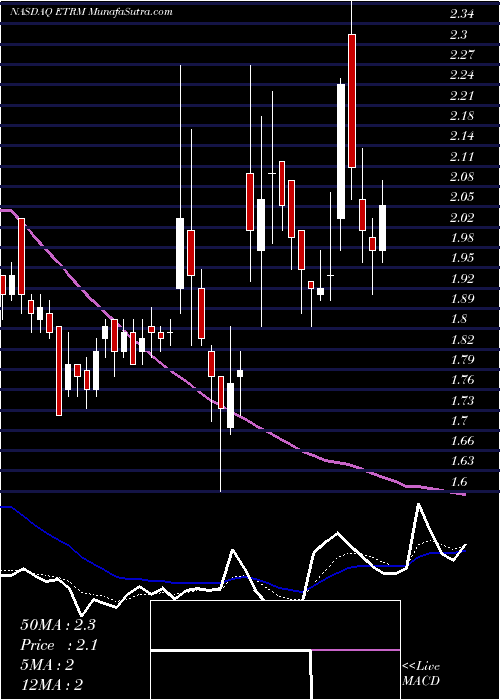Click the NASDAQ ETRM MunafaSutra.com title text
The height and width of the screenshot is (700, 500).
(91, 12)
